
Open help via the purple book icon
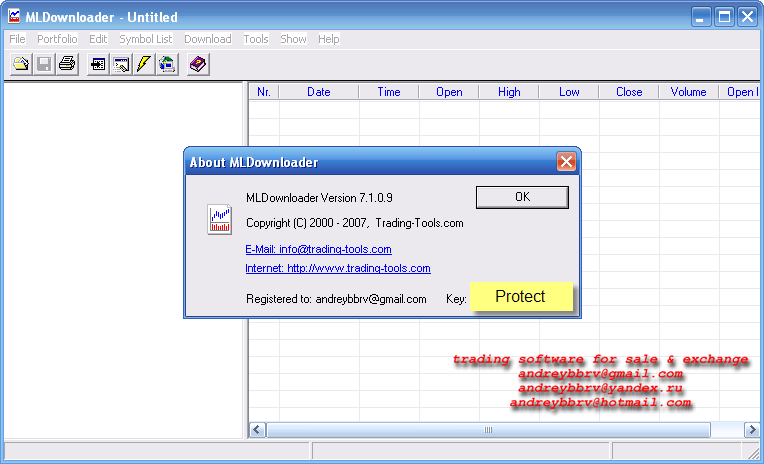pos(198,64)
